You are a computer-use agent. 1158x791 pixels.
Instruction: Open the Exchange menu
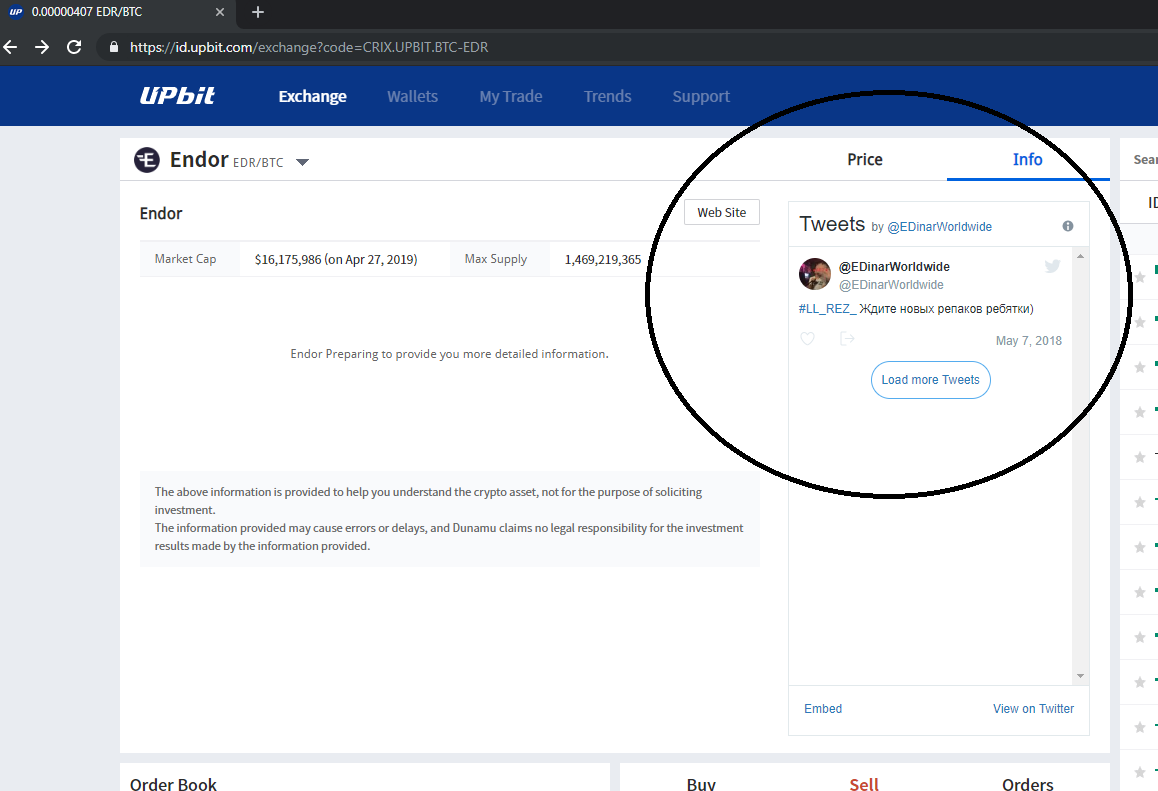[x=312, y=97]
